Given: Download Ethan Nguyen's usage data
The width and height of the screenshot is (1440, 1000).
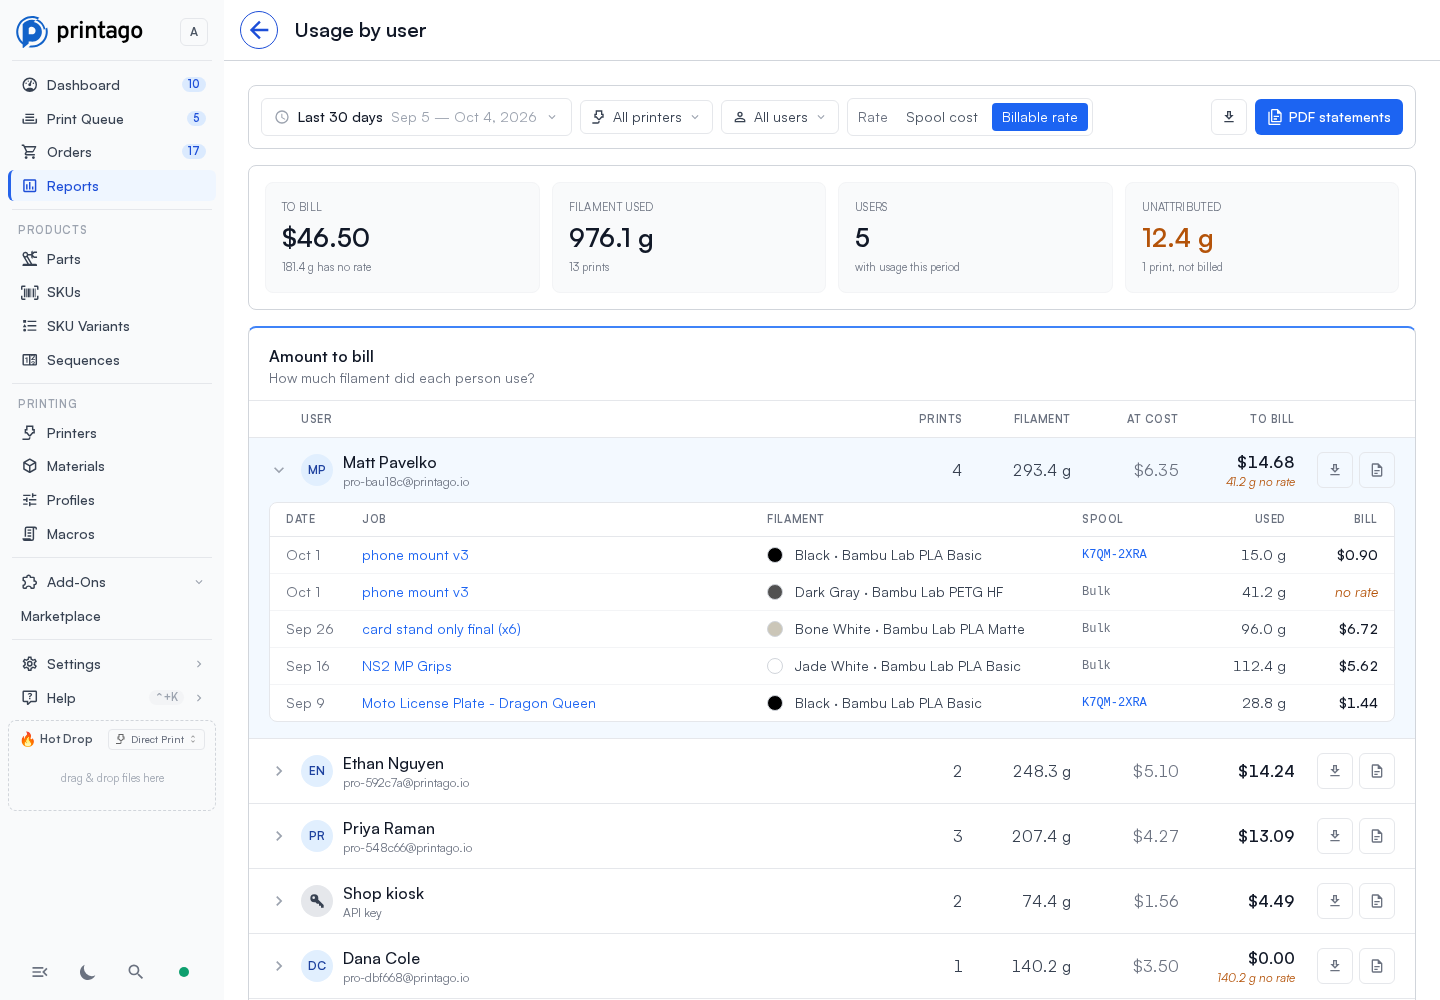Looking at the screenshot, I should [x=1335, y=771].
